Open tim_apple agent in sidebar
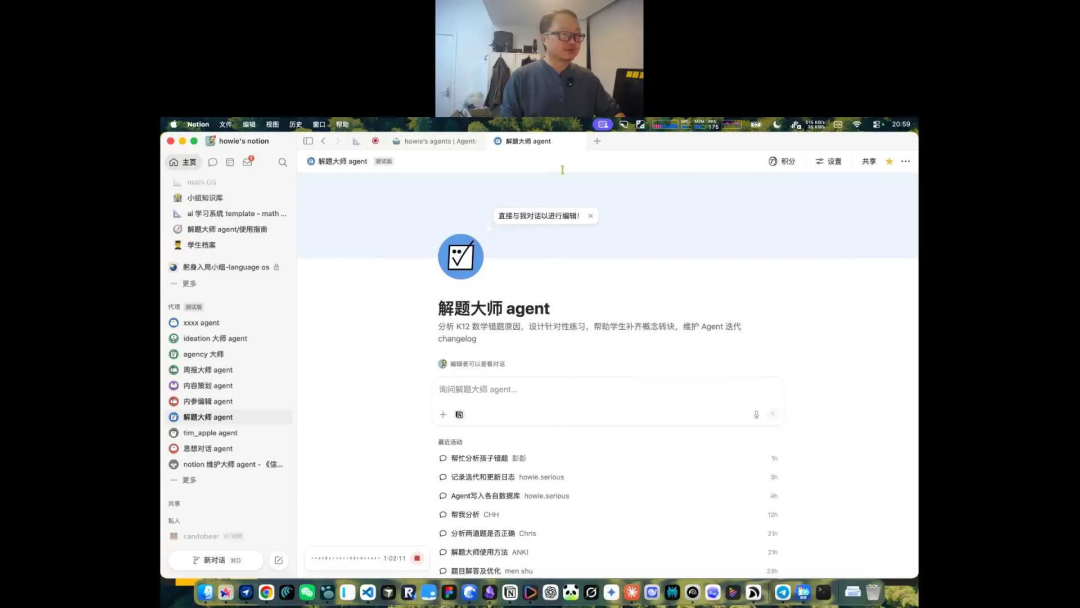Viewport: 1080px width, 608px height. 230,433
